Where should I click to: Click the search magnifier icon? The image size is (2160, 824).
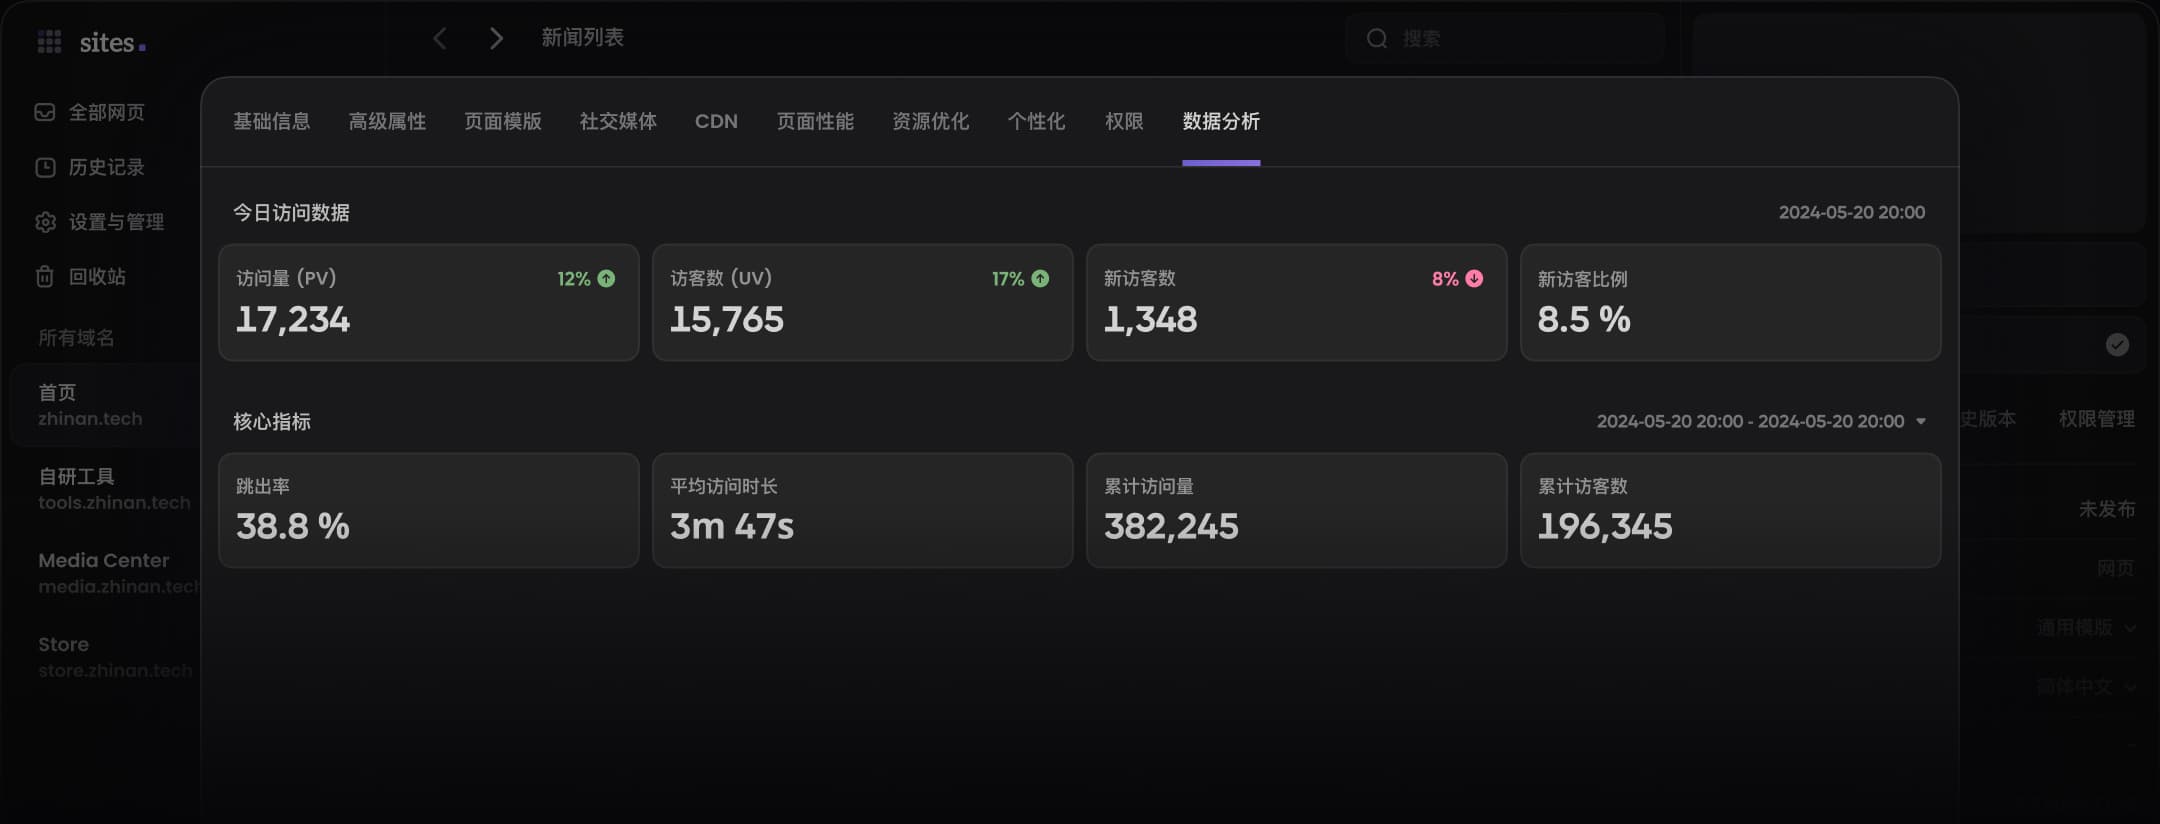coord(1377,39)
